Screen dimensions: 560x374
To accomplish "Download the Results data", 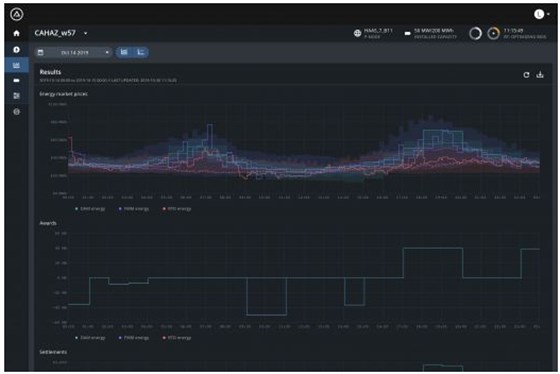I will coord(540,74).
